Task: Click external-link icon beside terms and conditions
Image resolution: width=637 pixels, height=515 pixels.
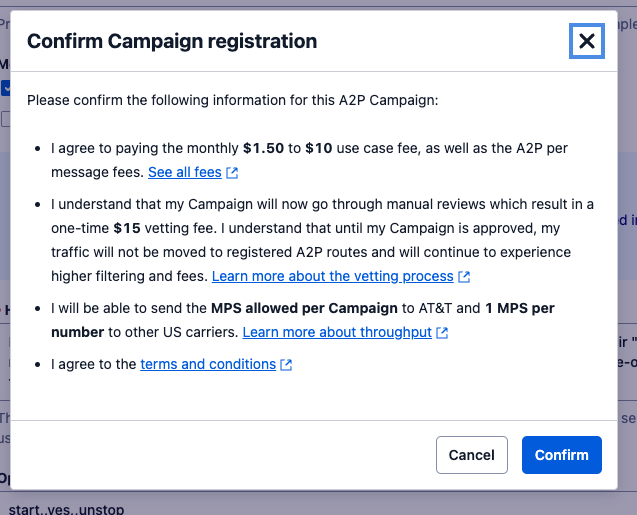Action: [x=287, y=365]
